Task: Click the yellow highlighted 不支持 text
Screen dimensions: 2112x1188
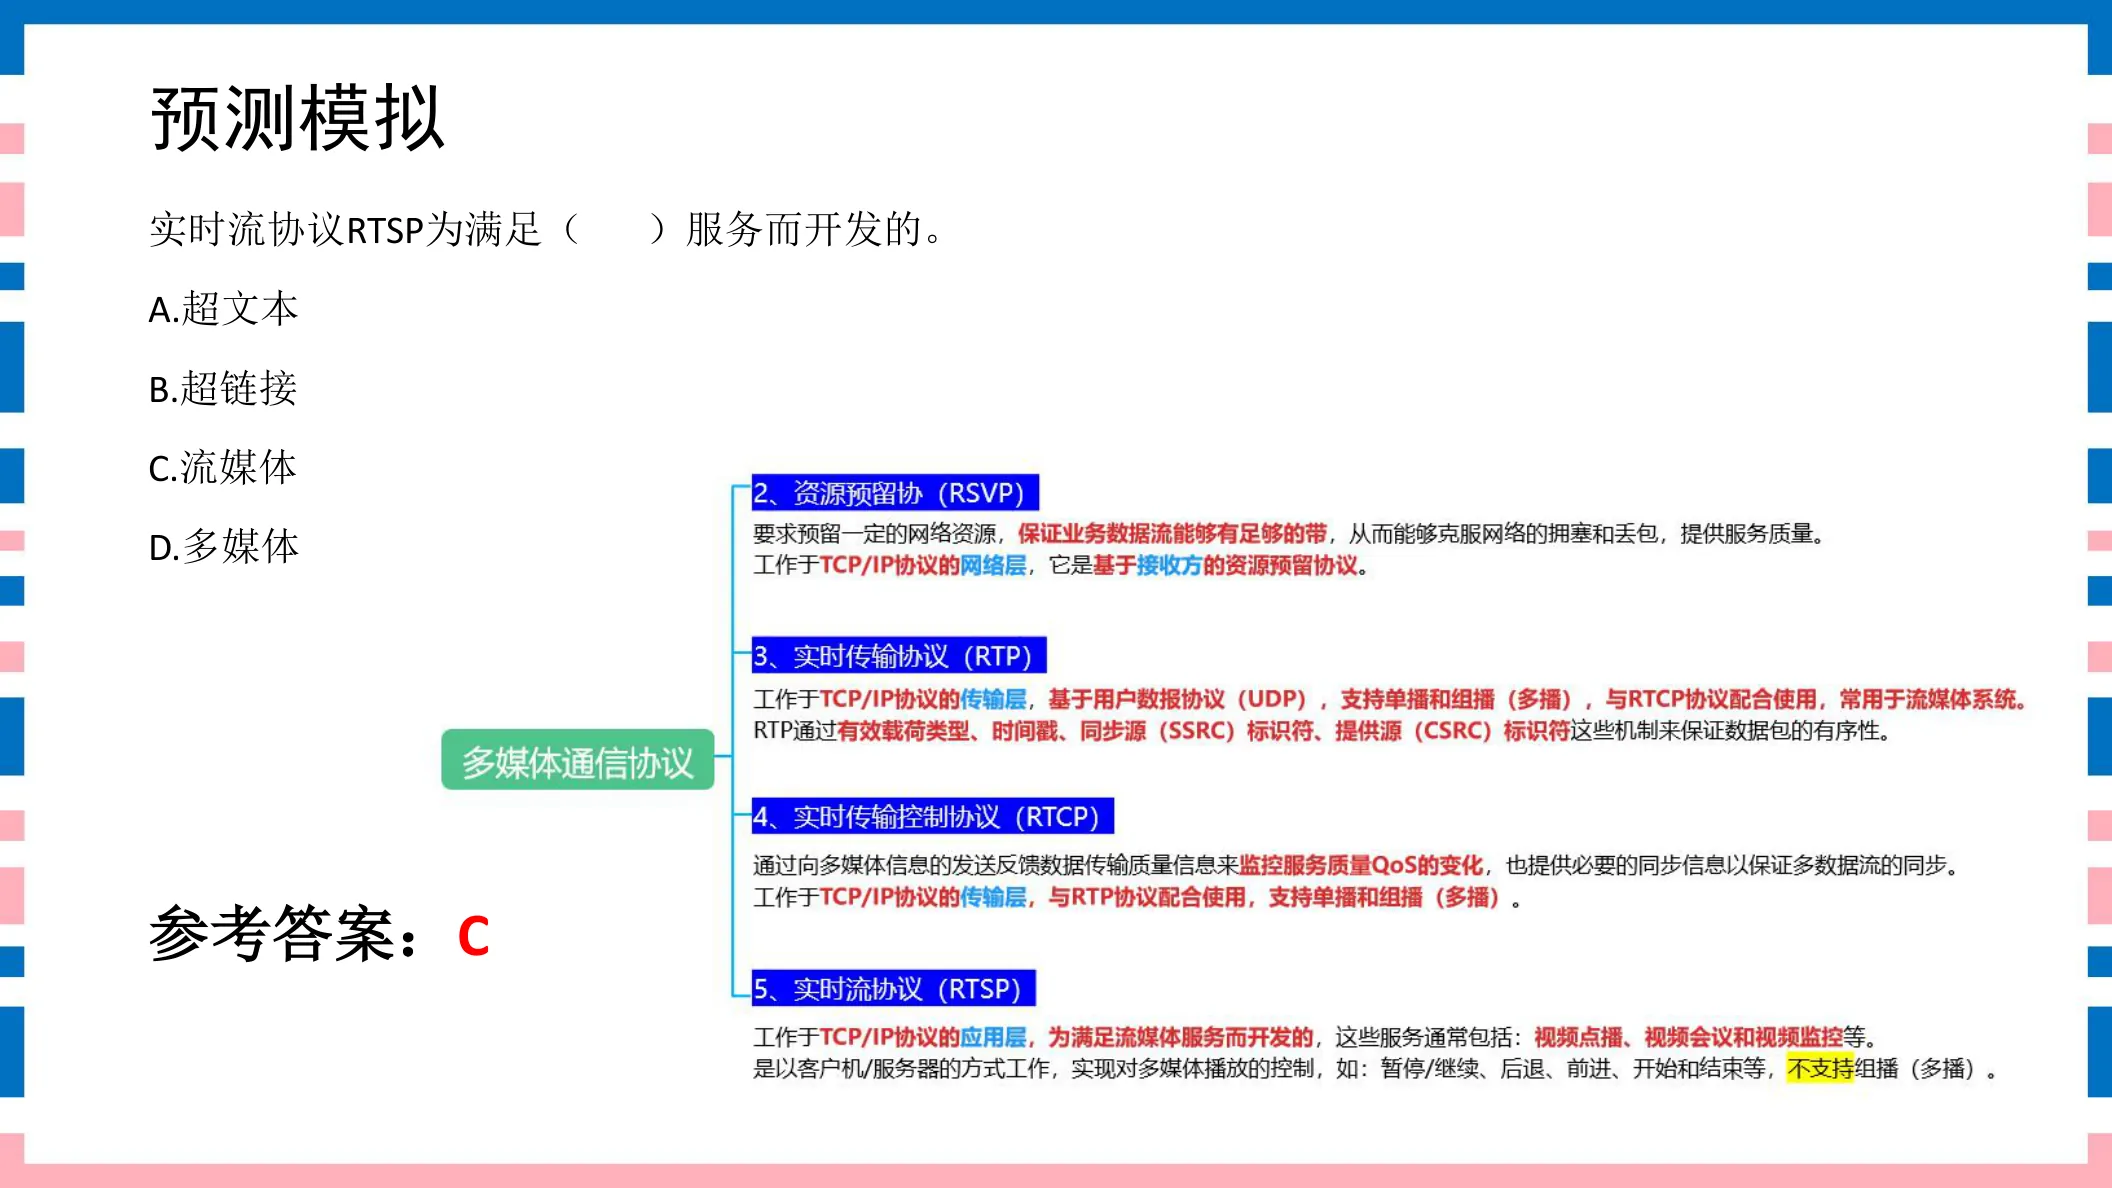Action: [1820, 1069]
